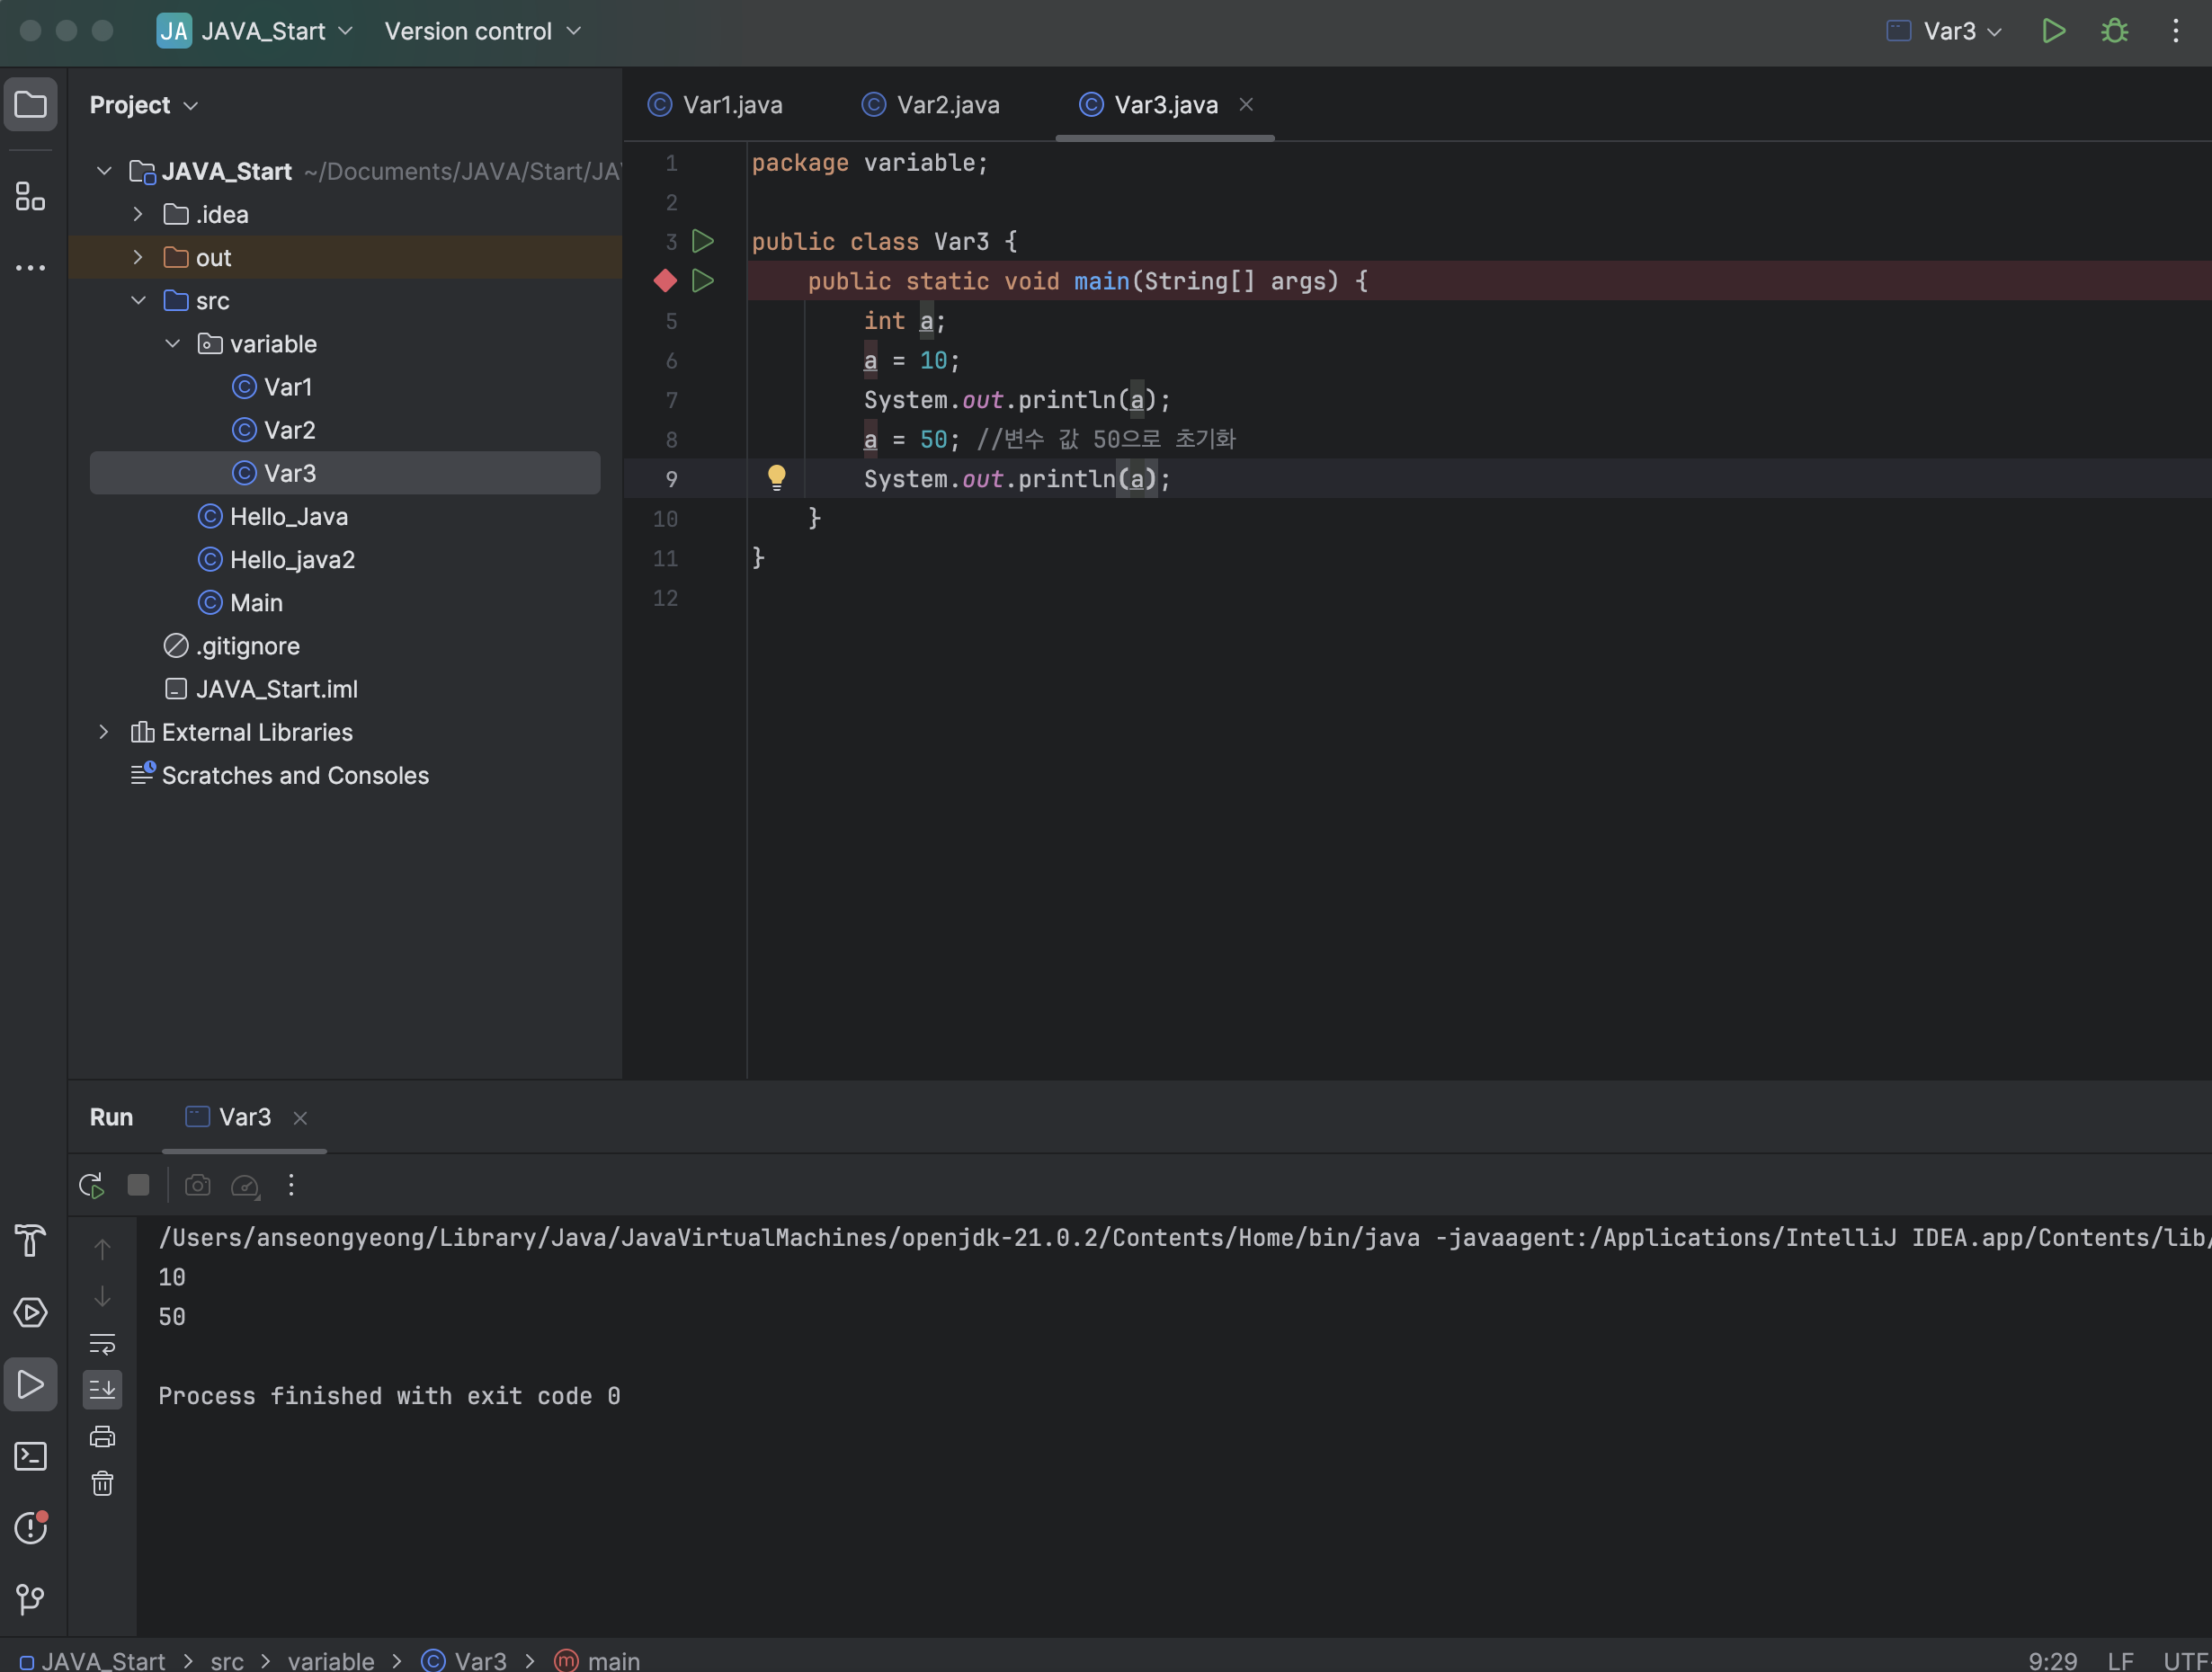Open Hello_Java class in project tree
The image size is (2212, 1672).
[288, 516]
